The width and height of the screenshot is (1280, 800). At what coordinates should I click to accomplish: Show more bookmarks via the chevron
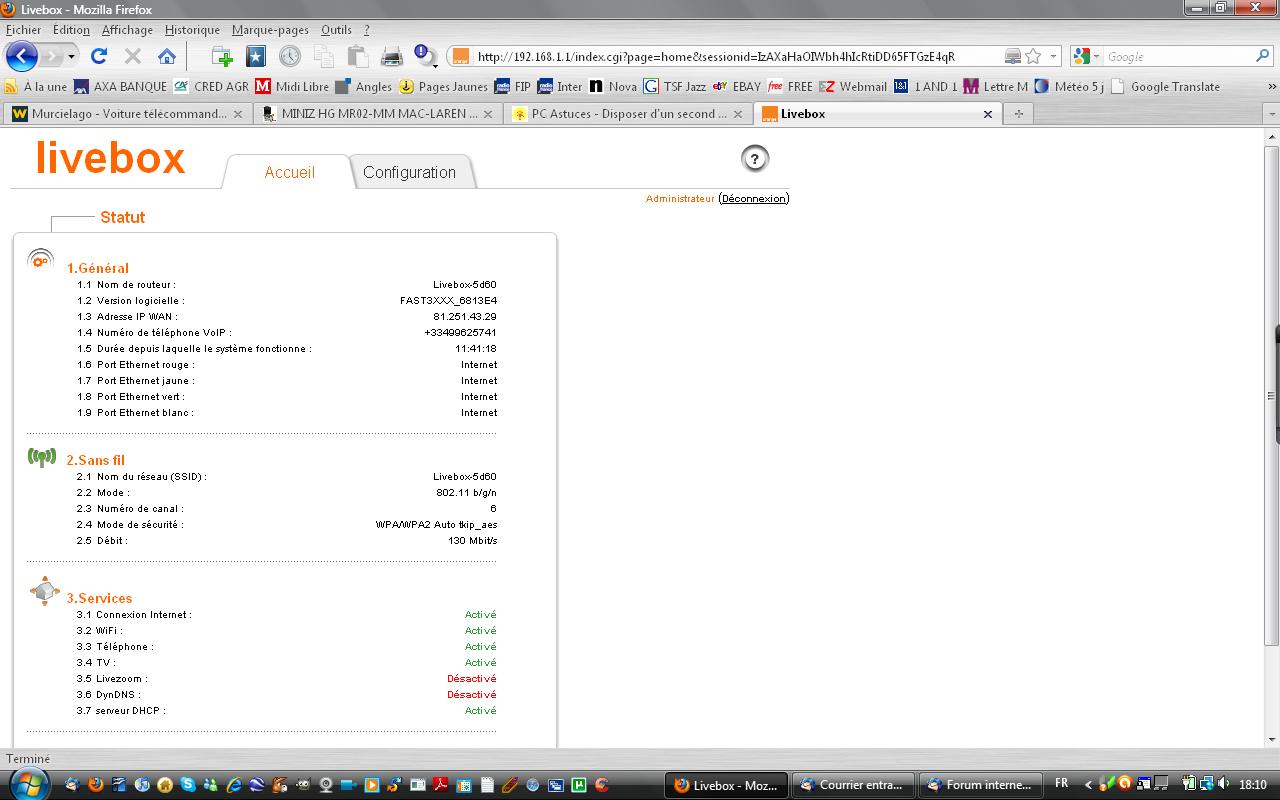[1271, 87]
